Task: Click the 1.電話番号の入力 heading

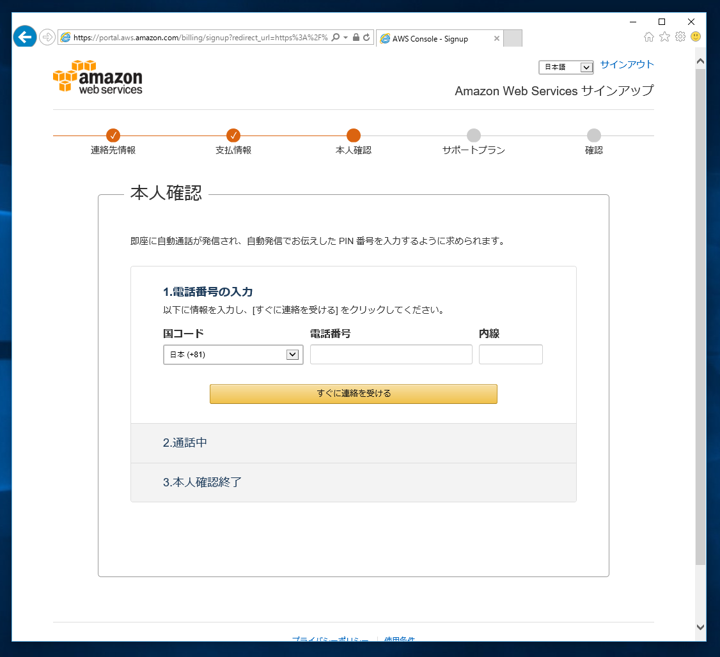Action: tap(208, 292)
